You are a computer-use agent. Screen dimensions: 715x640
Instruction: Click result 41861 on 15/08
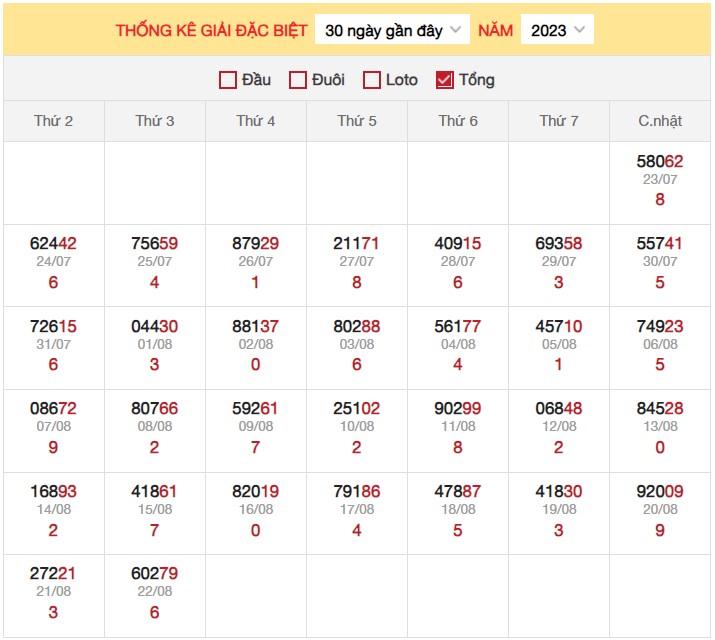coord(155,491)
